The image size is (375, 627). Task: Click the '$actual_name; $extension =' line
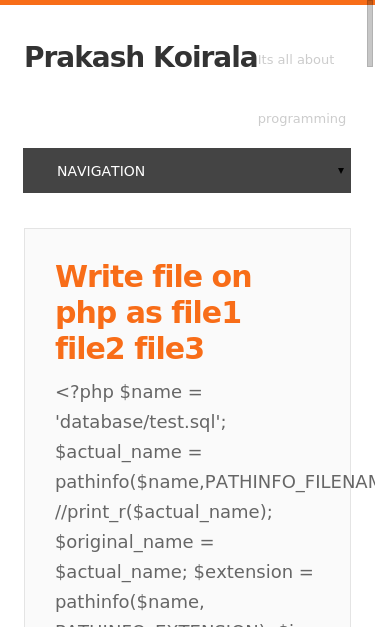184,572
